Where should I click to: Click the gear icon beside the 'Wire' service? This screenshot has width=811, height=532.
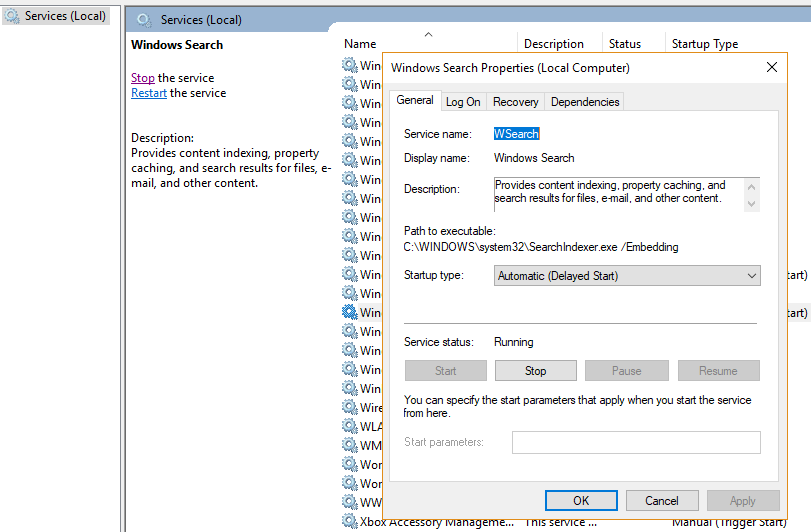click(350, 407)
